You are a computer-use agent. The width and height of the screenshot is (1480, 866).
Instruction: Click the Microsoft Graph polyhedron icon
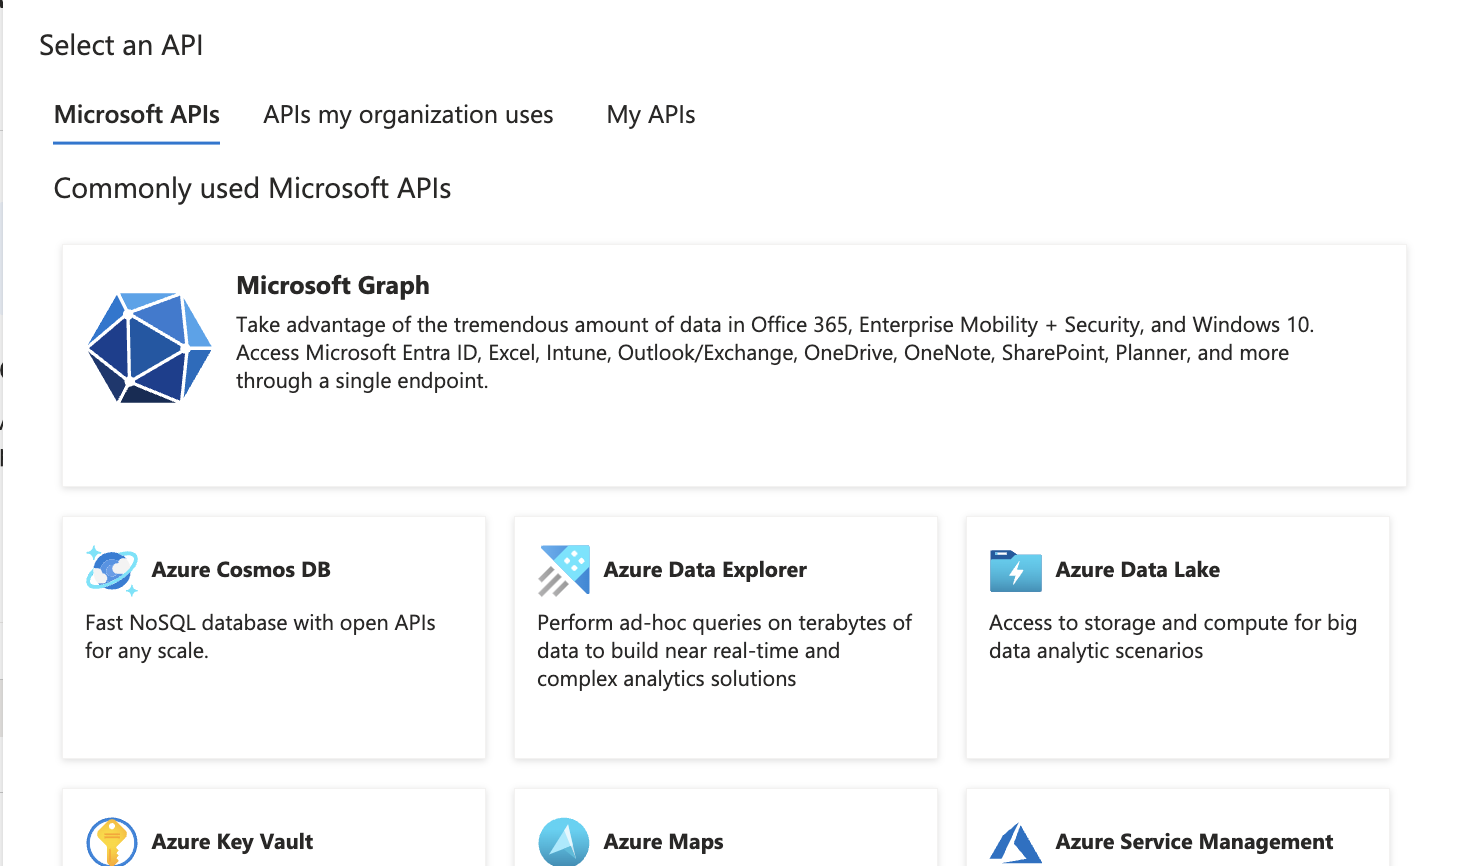(150, 347)
